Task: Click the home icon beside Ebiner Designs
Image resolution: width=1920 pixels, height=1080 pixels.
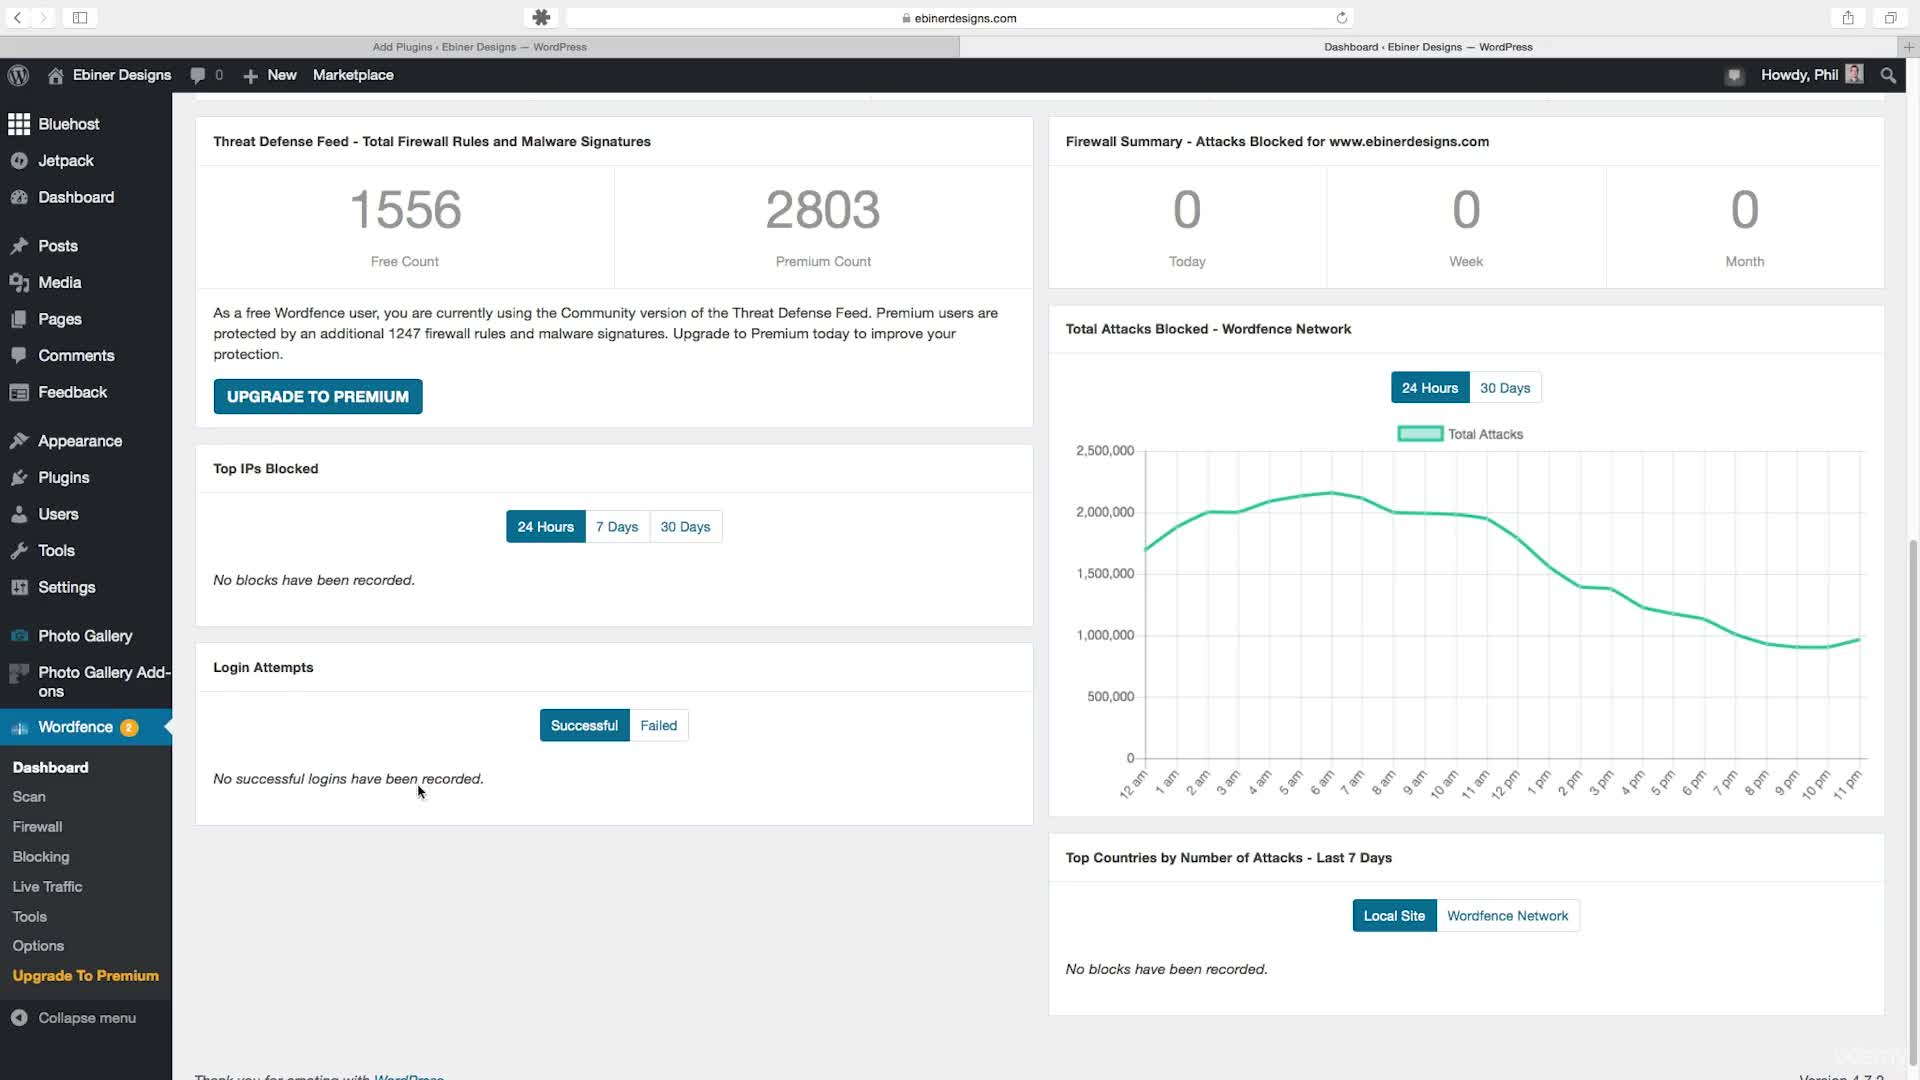Action: (x=56, y=75)
